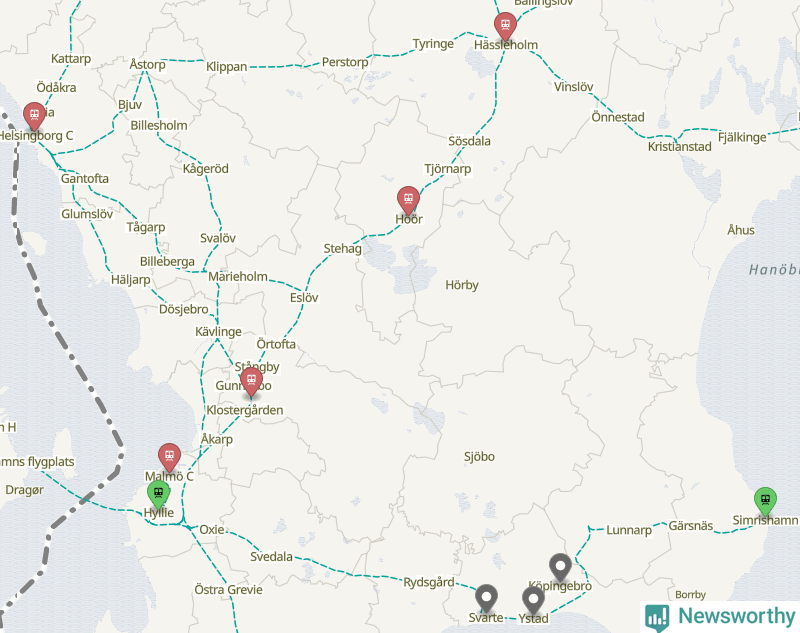Click the Sjöbo place name

tap(479, 457)
